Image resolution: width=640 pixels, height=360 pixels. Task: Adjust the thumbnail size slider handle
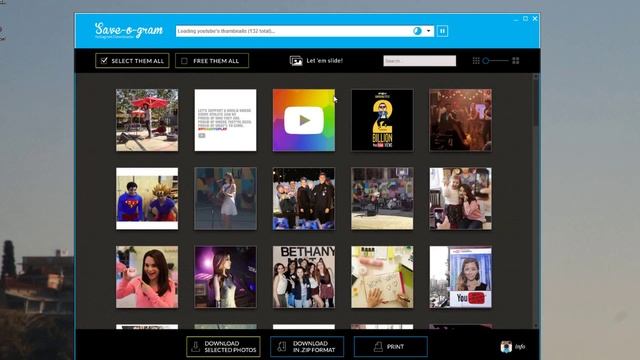(486, 61)
